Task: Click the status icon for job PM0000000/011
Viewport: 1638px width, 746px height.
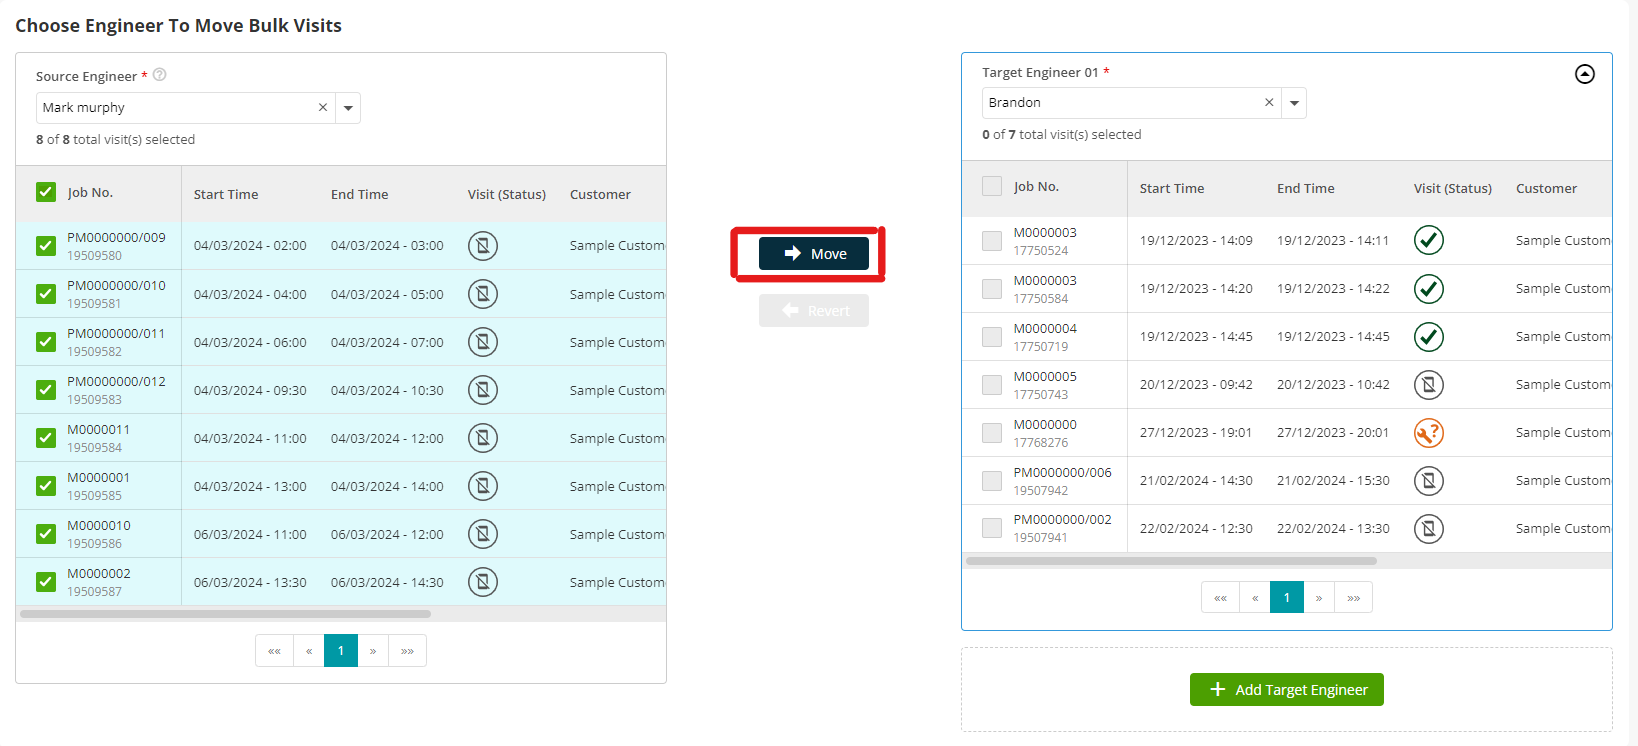Action: tap(483, 342)
